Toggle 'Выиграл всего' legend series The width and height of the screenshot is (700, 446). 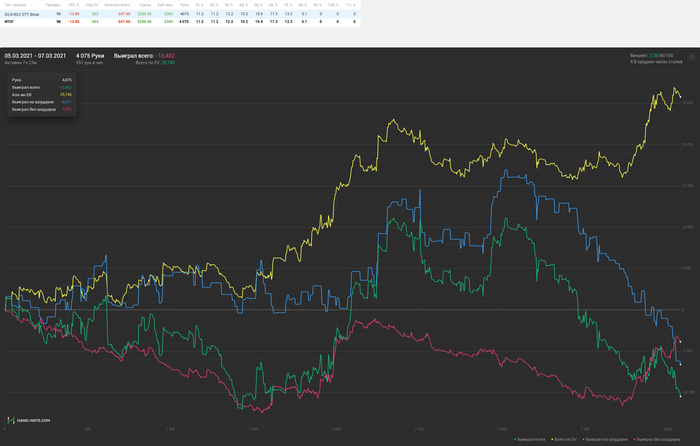tap(529, 439)
